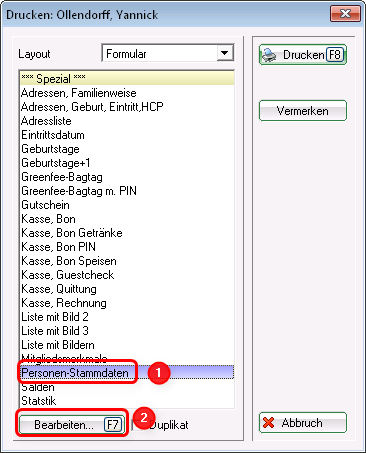Click the red X icon on Abbruch
The width and height of the screenshot is (366, 453).
[x=268, y=423]
